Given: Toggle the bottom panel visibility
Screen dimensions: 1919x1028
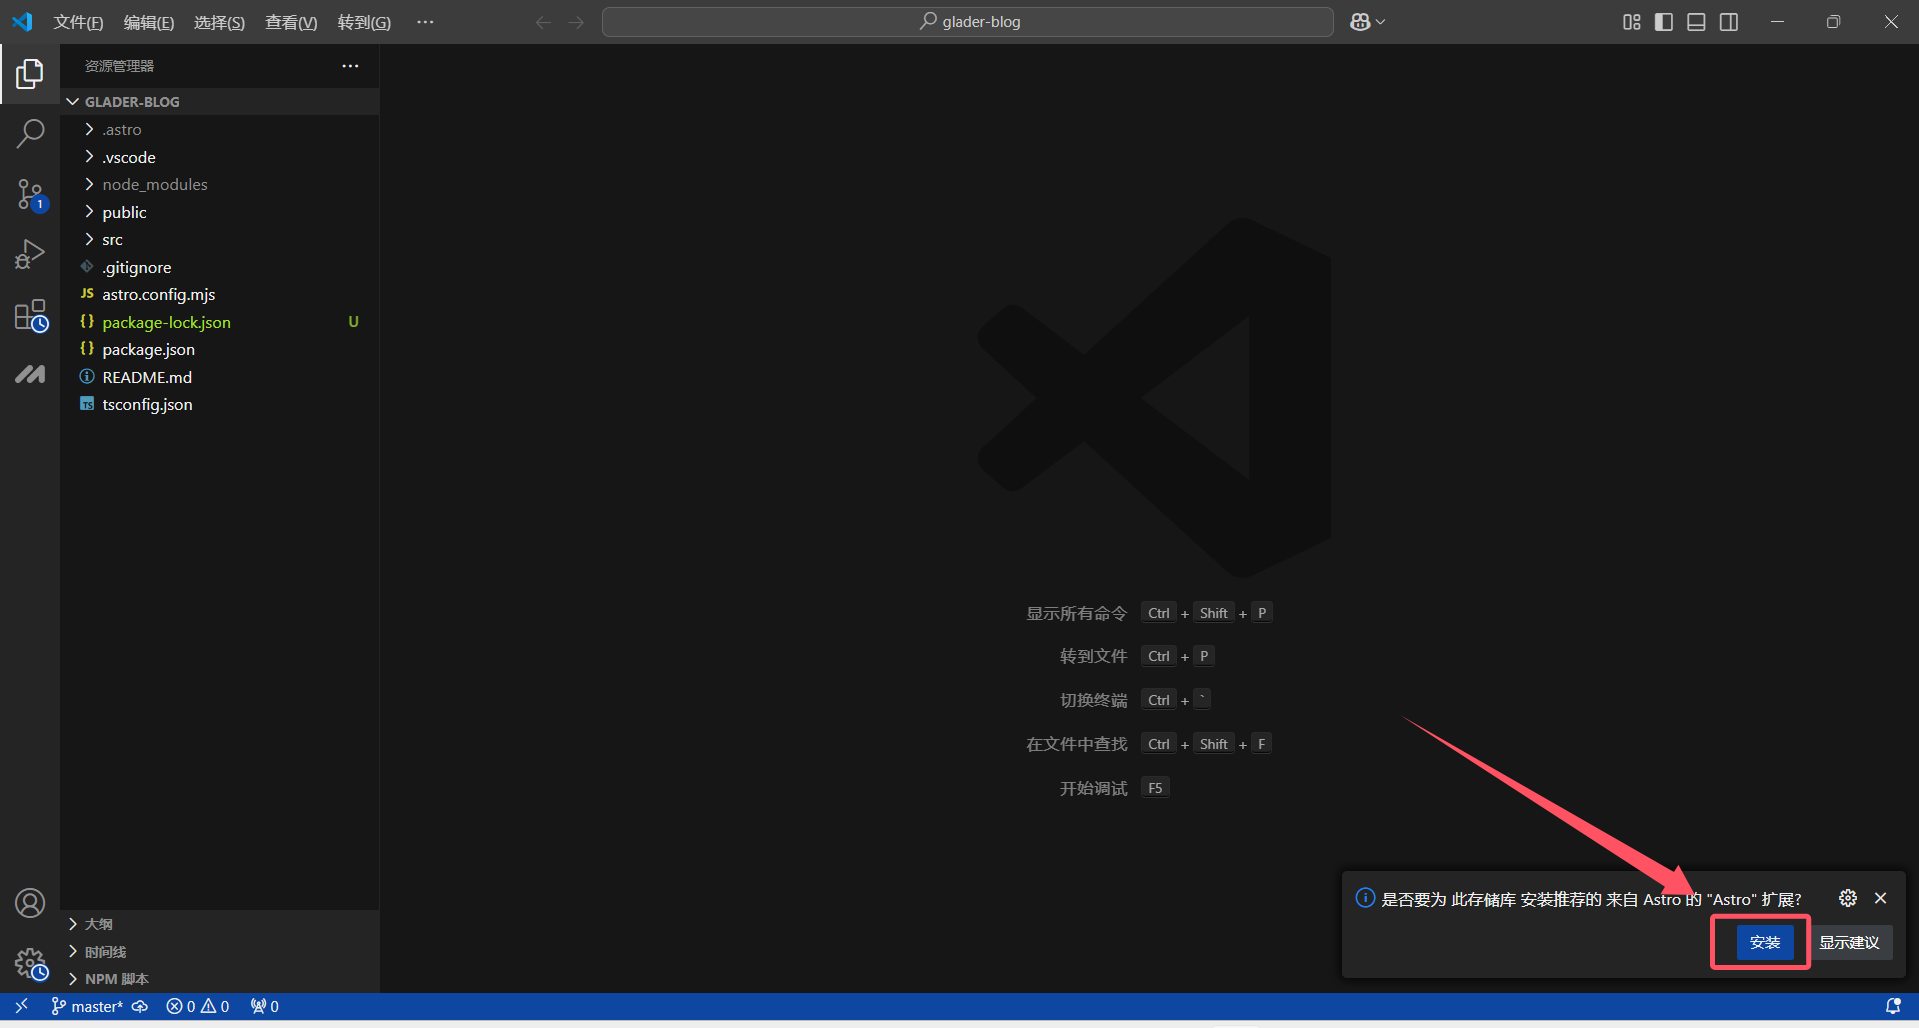Looking at the screenshot, I should pos(1696,22).
